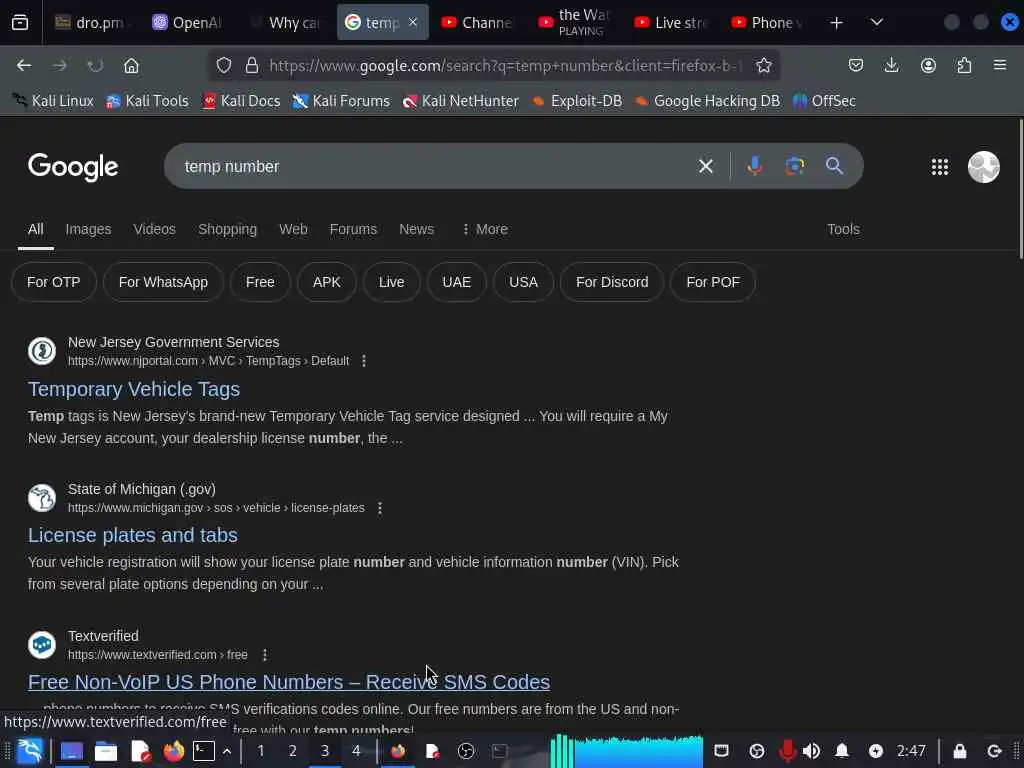Open the notifications bell tray icon
1024x768 pixels.
pyautogui.click(x=842, y=751)
